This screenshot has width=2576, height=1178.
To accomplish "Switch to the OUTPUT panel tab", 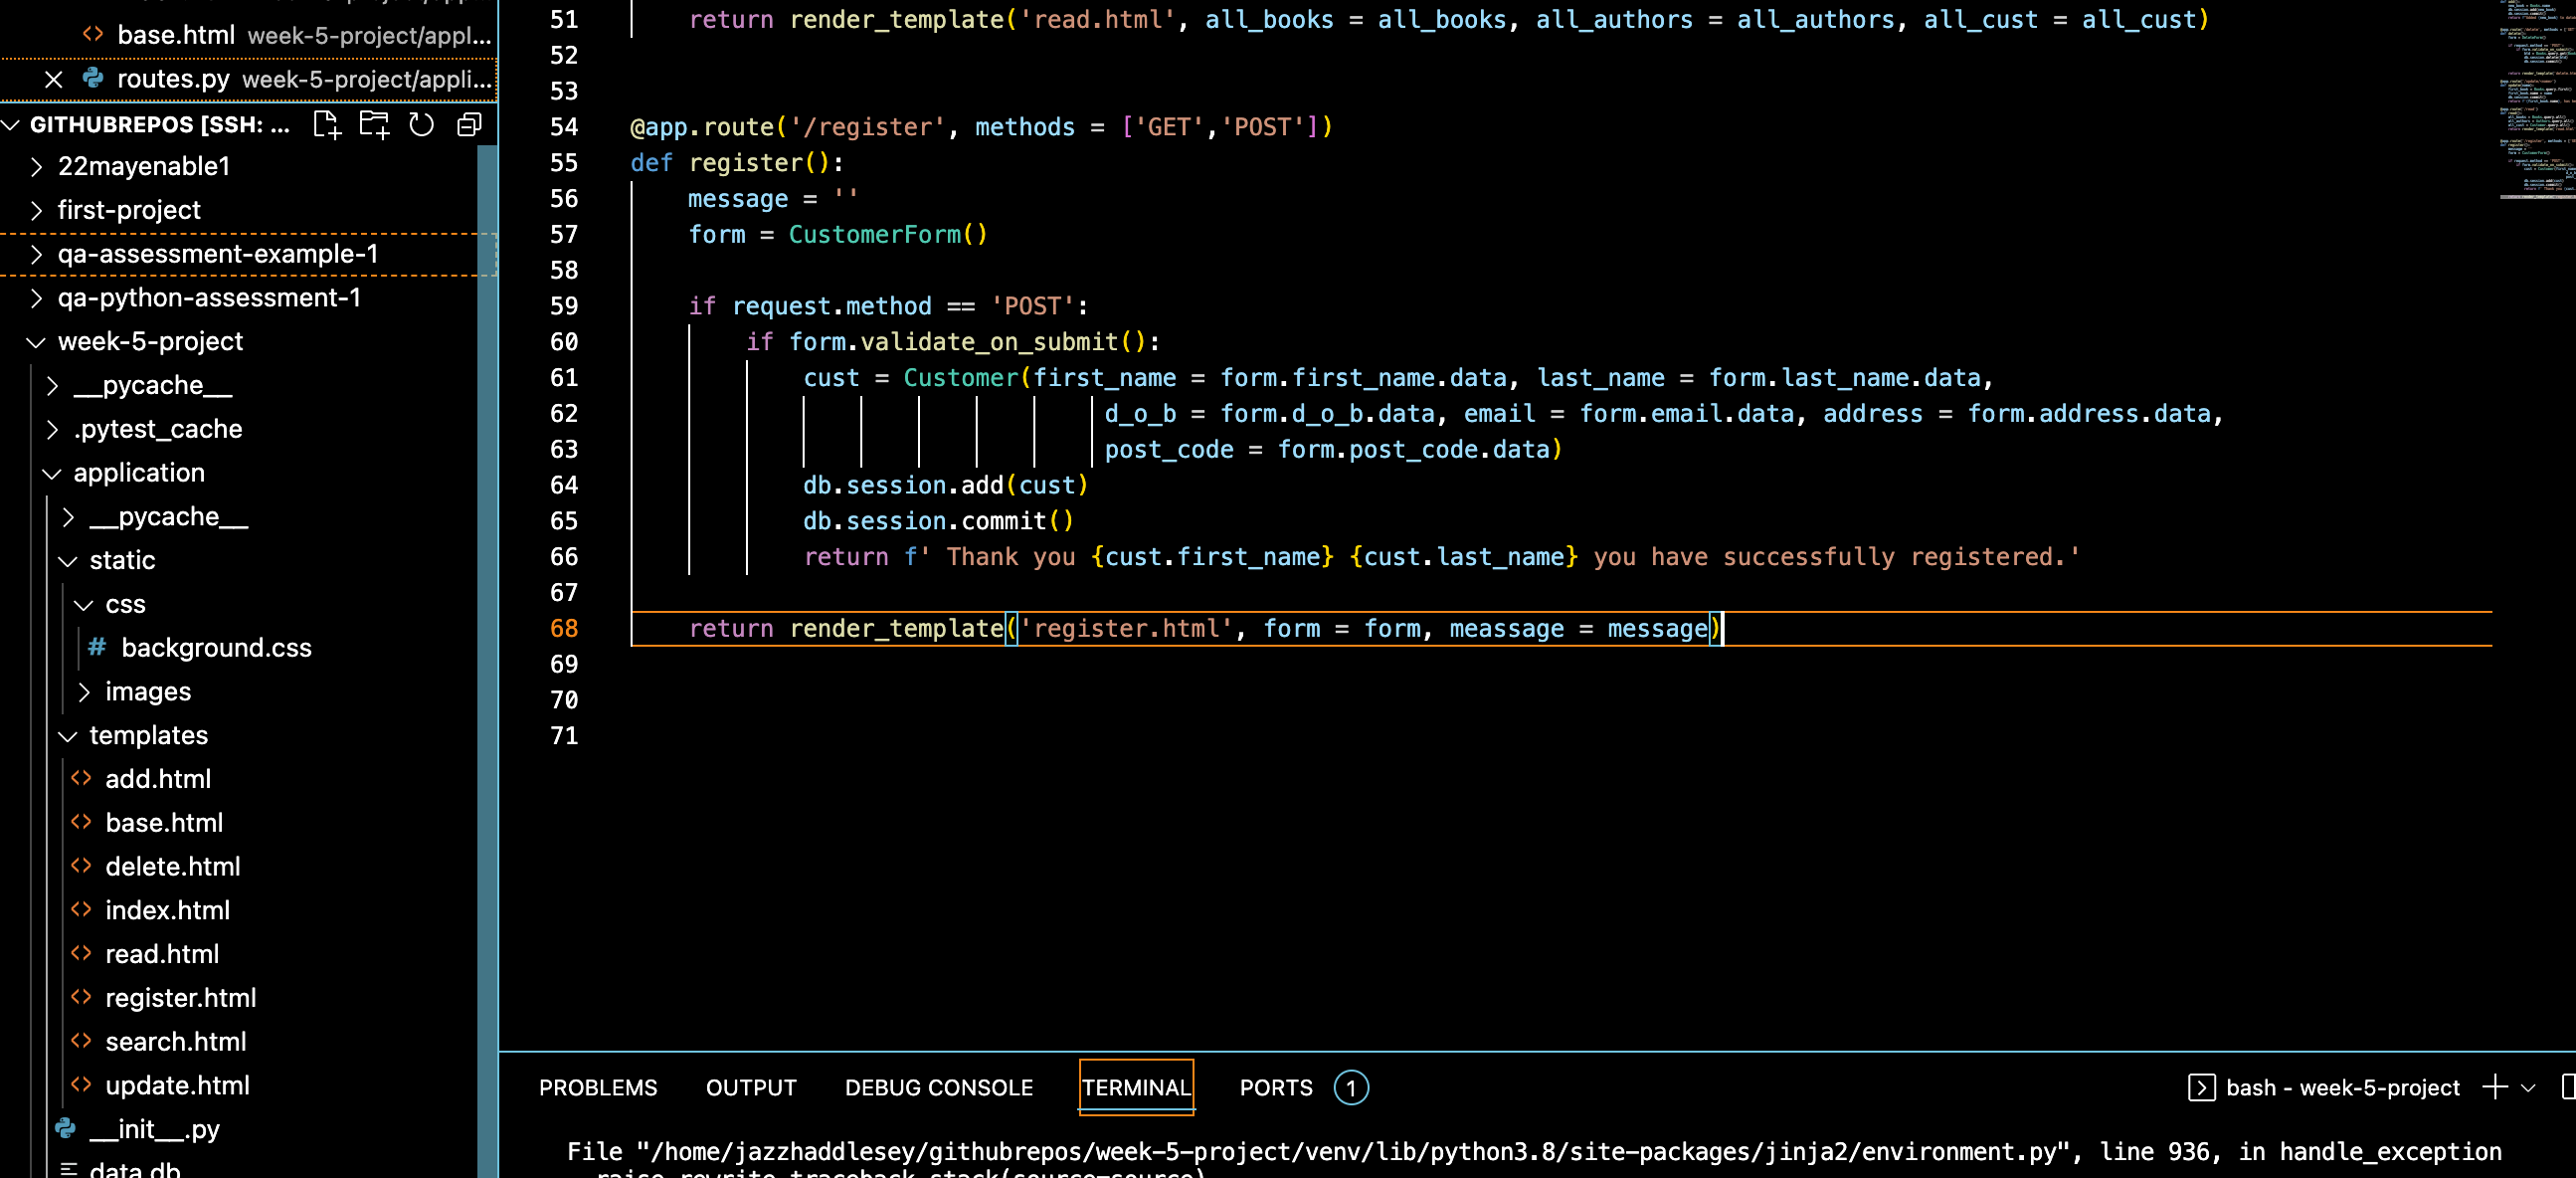I will [751, 1087].
